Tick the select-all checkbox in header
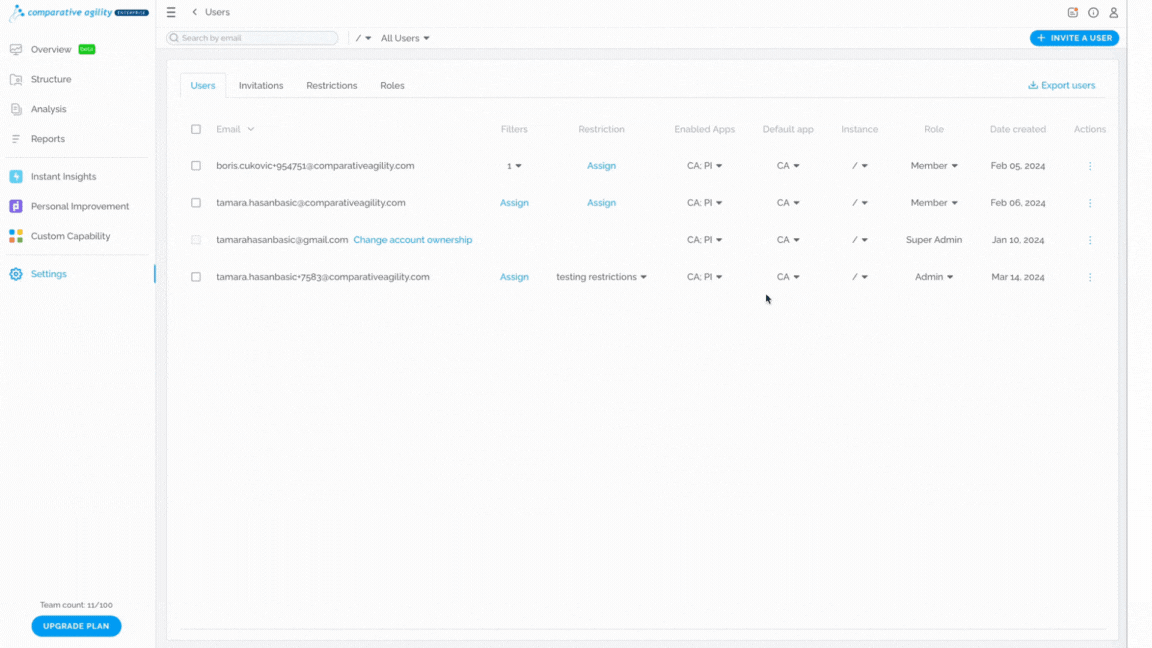The width and height of the screenshot is (1152, 648). 196,129
